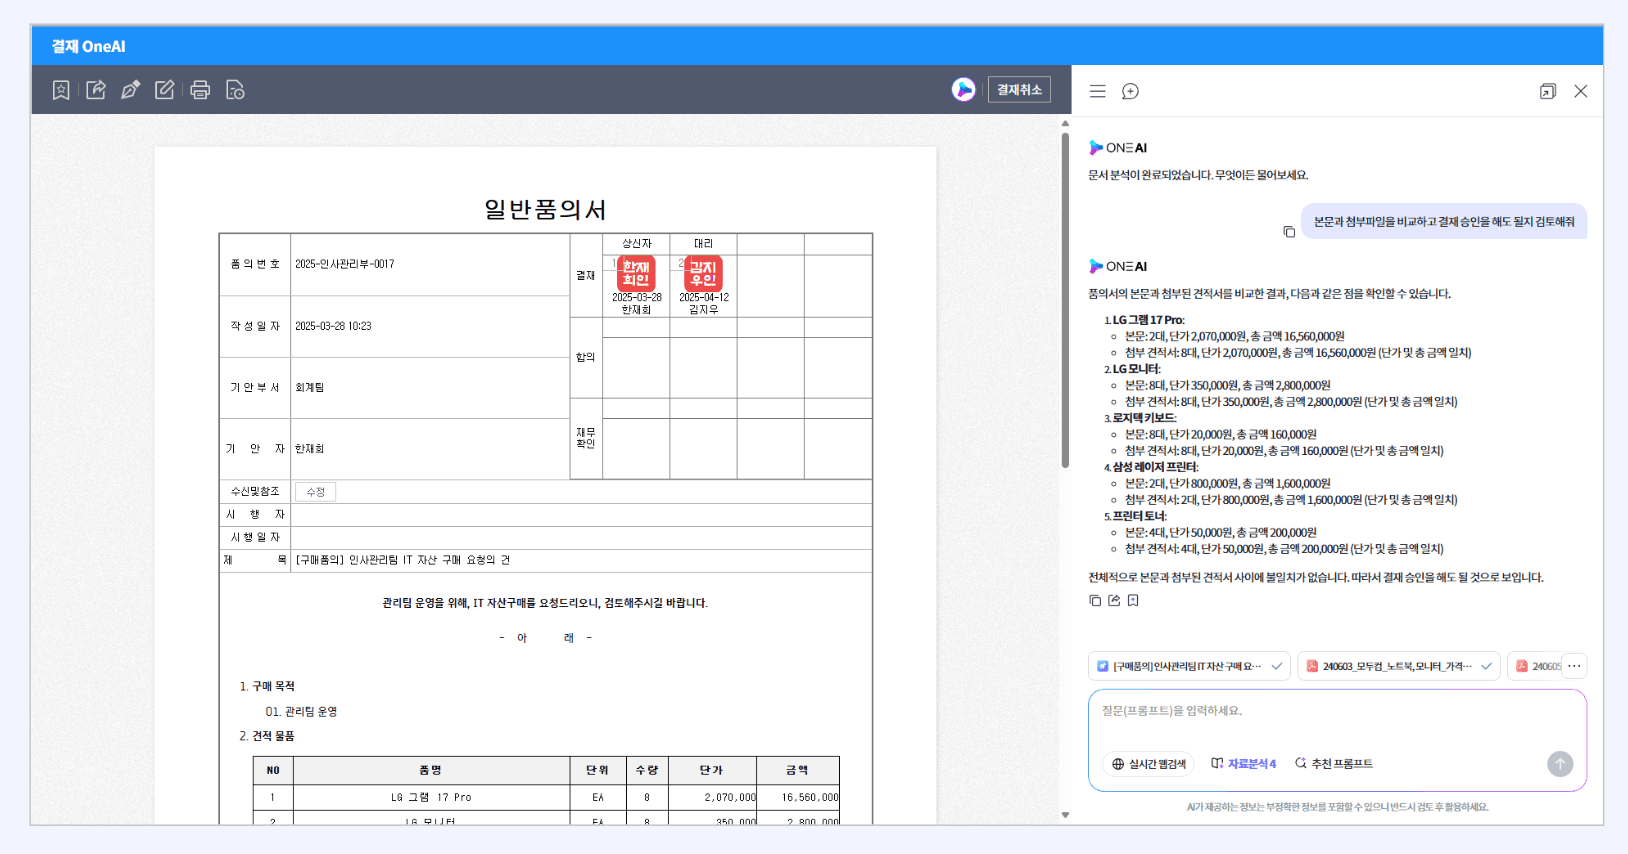1628x854 pixels.
Task: Expand more attachments with ellipsis button
Action: (x=1574, y=666)
